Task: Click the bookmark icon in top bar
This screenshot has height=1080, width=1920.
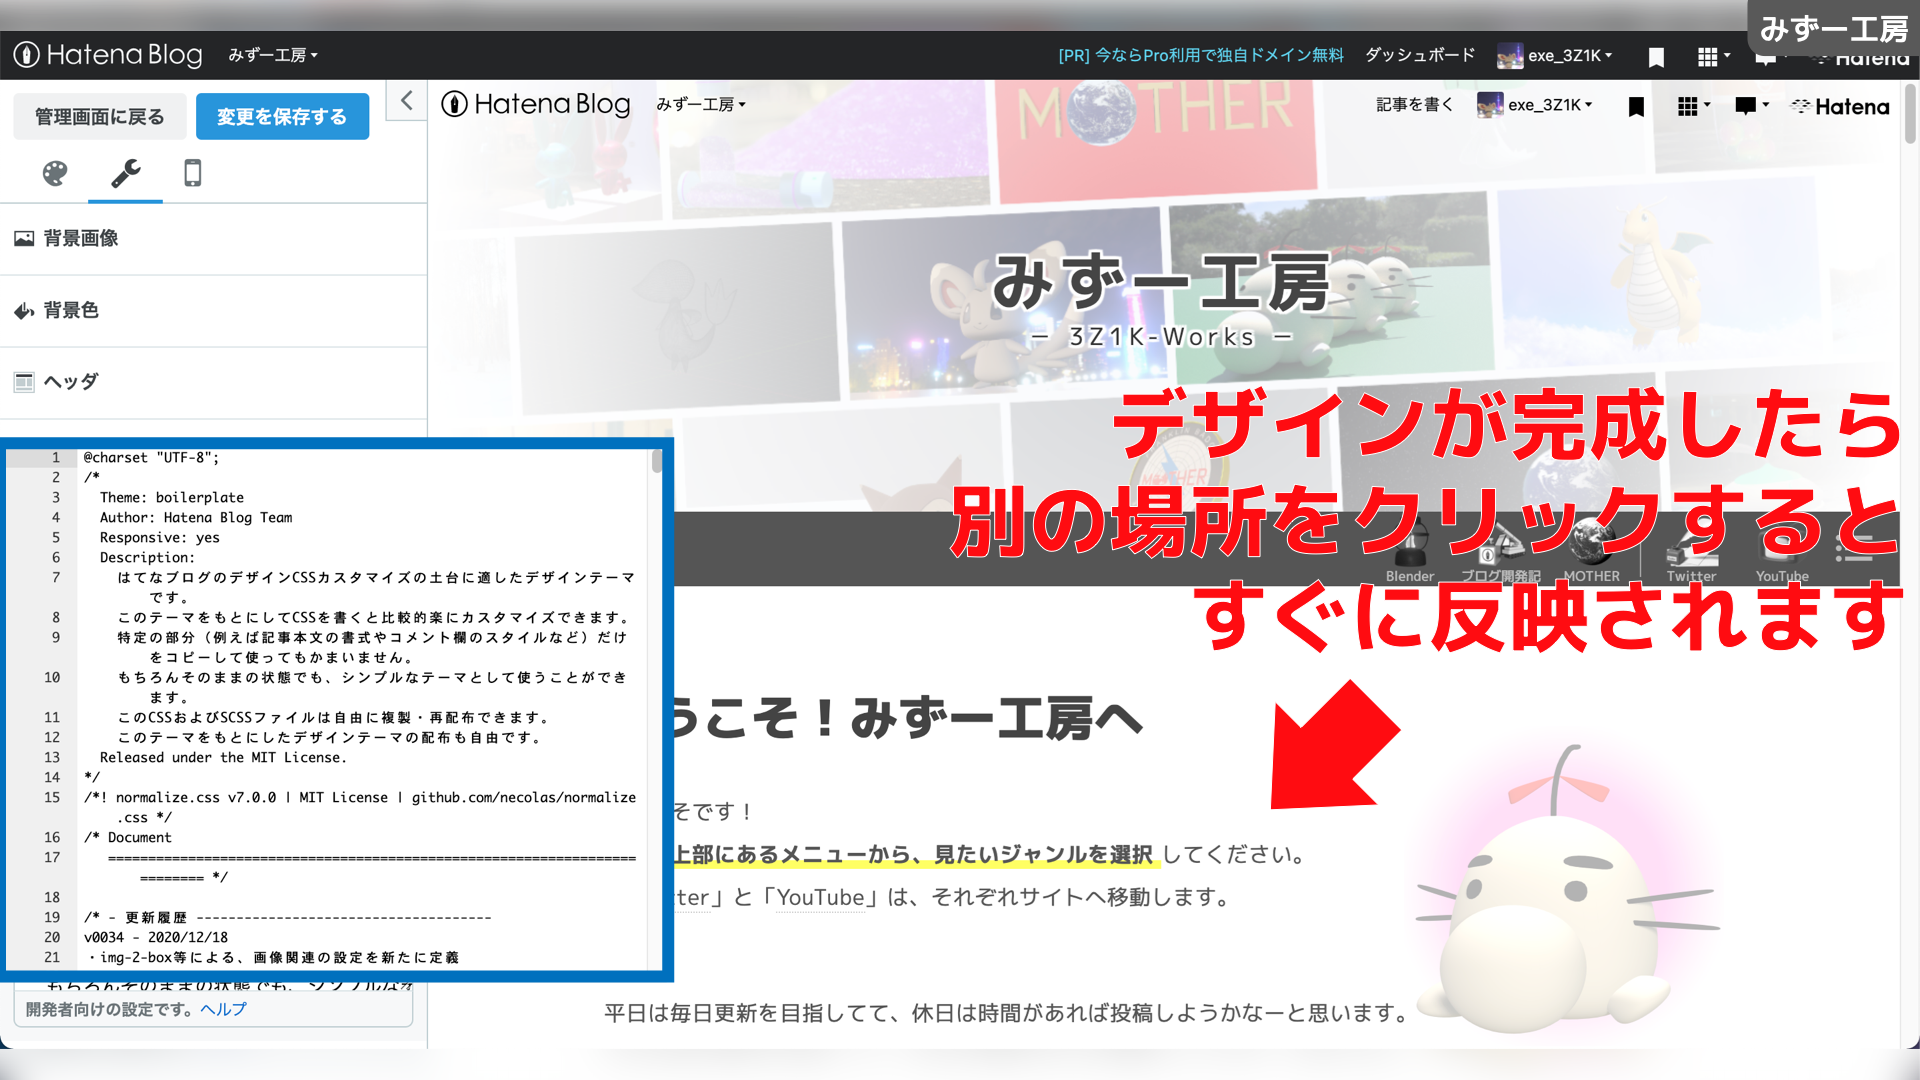Action: 1656,57
